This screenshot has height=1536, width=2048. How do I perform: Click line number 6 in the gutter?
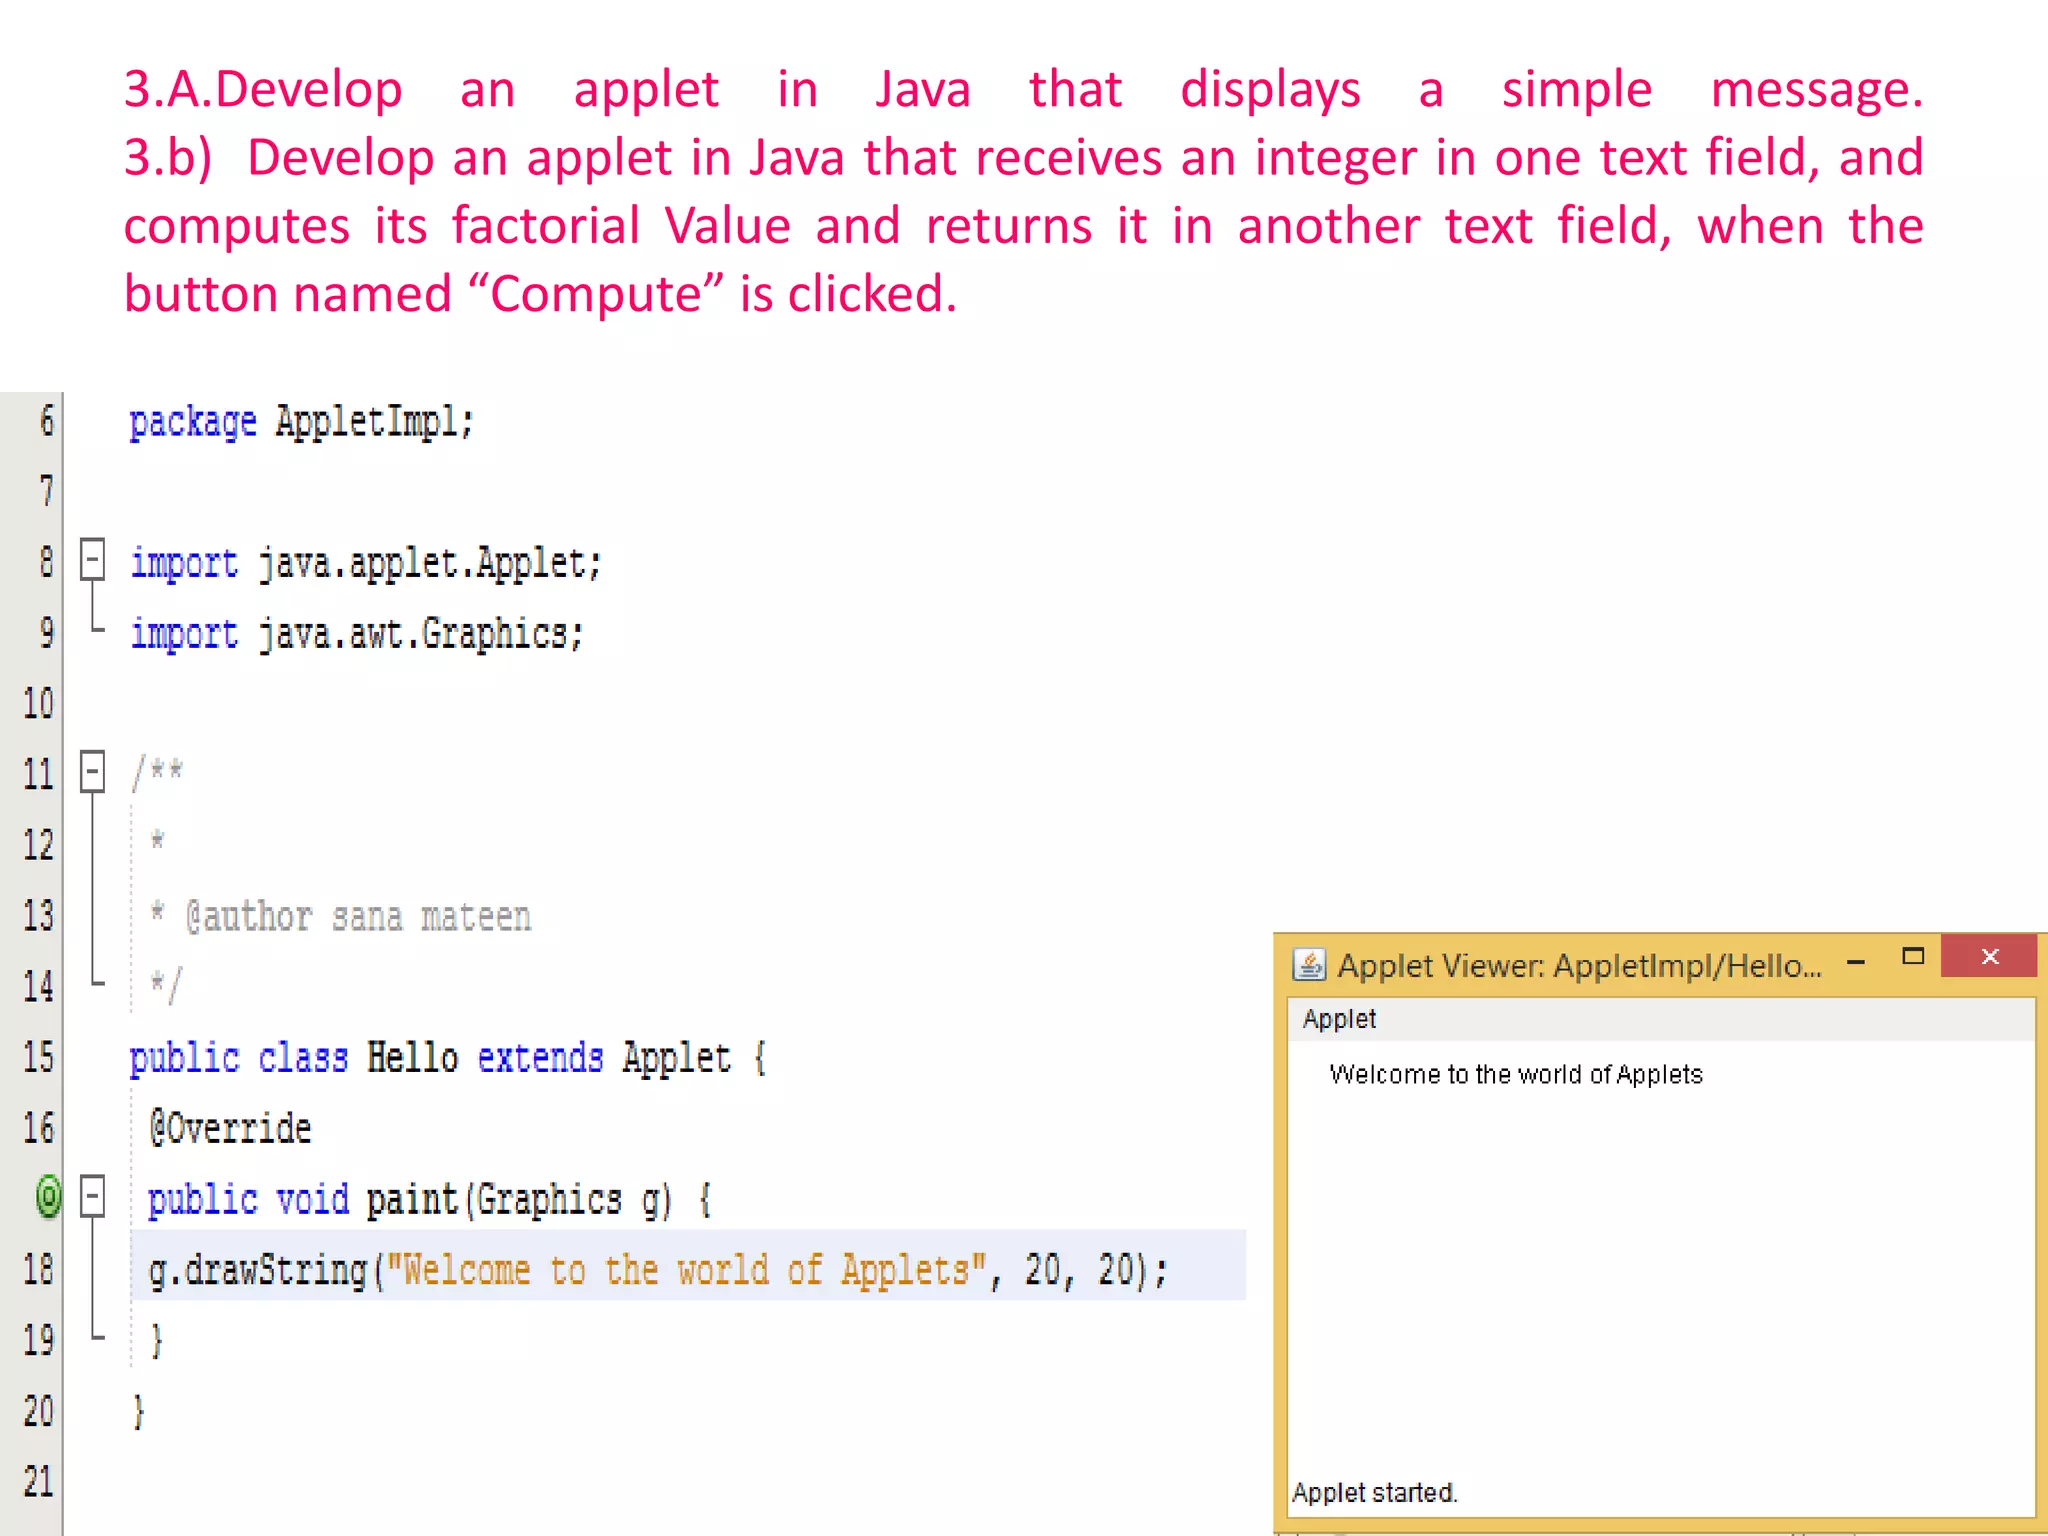pyautogui.click(x=46, y=421)
